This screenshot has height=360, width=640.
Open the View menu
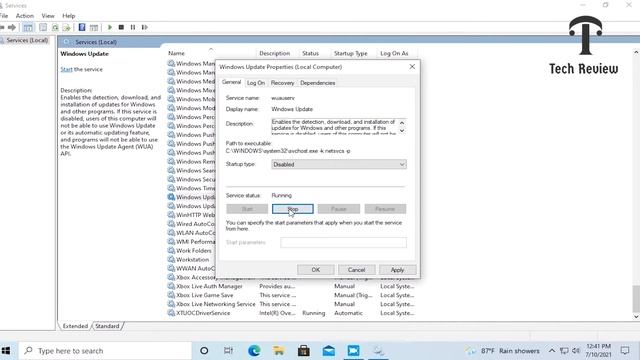tap(48, 16)
